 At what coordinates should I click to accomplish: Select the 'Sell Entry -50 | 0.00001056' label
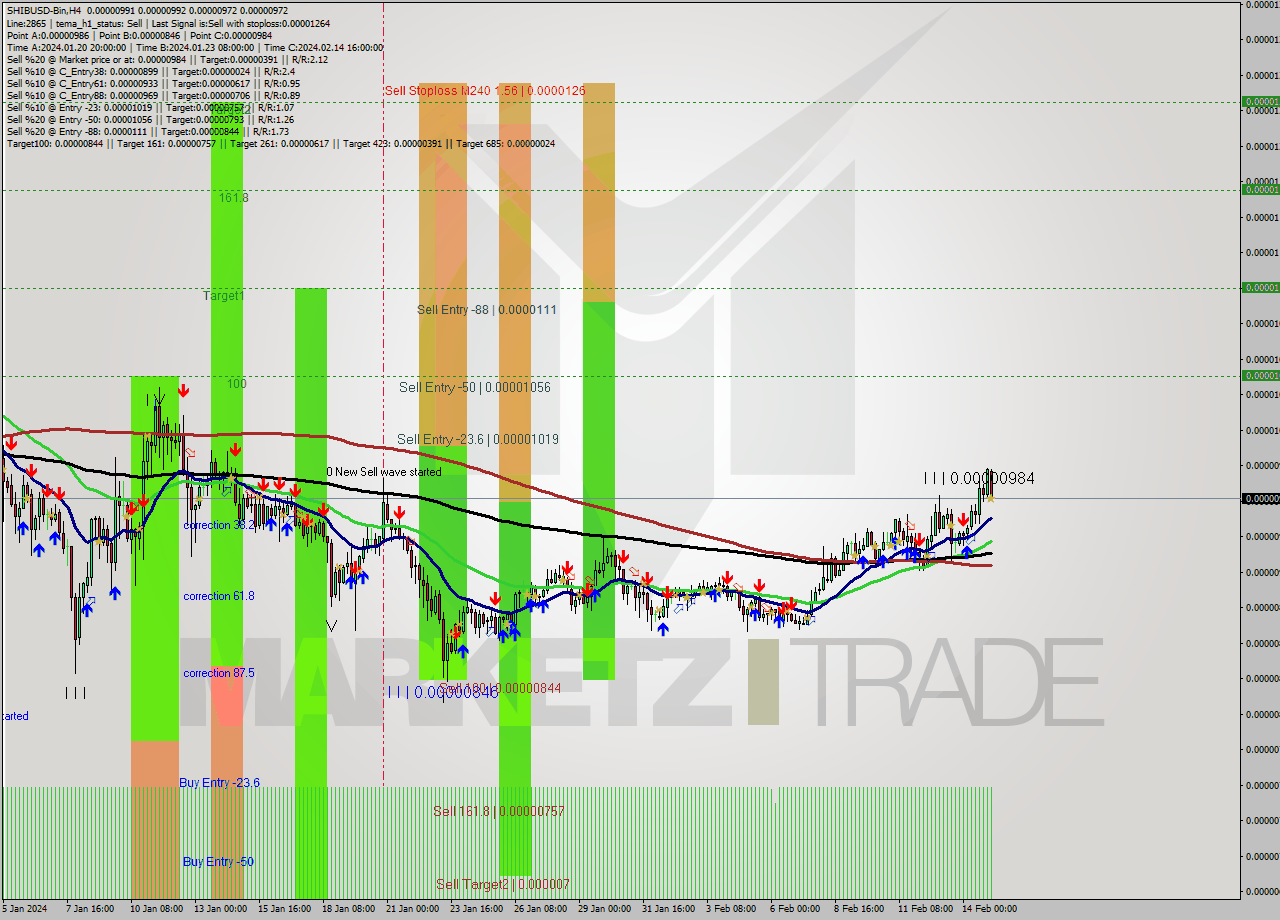(x=475, y=387)
